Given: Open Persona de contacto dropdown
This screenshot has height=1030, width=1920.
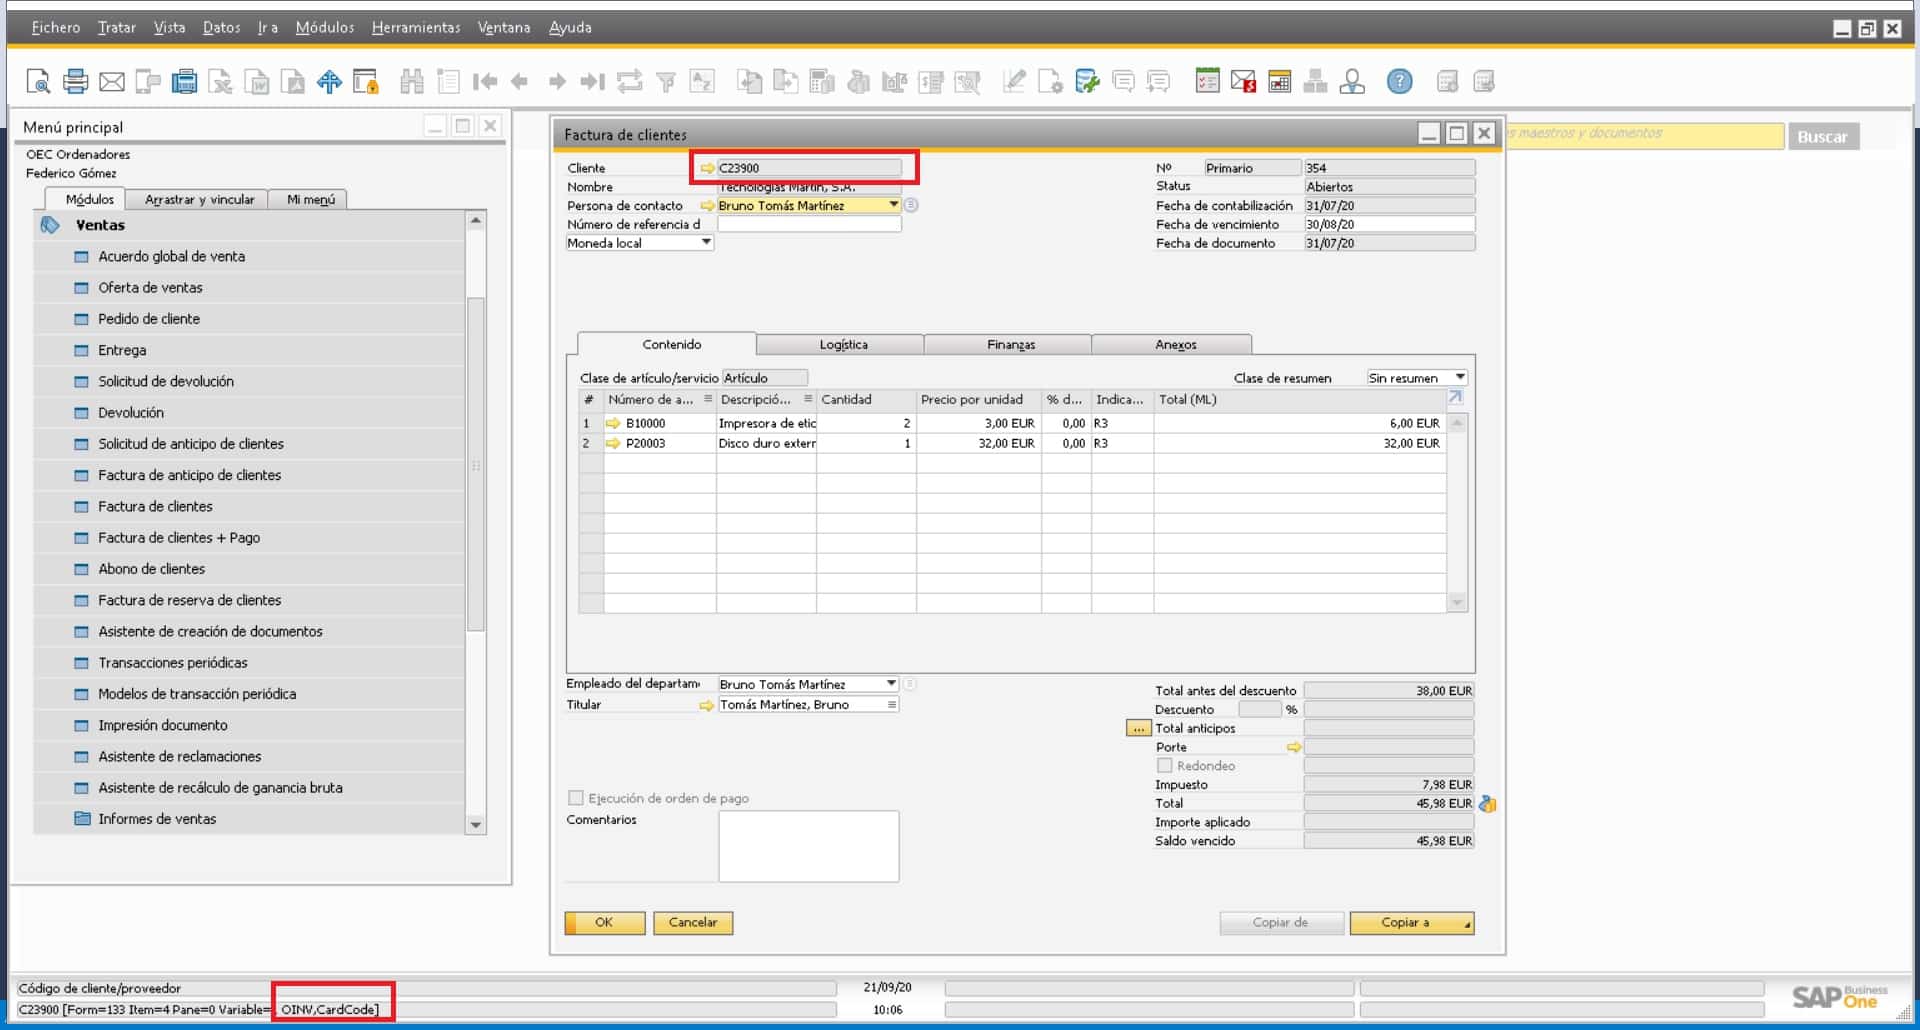Looking at the screenshot, I should pos(893,205).
